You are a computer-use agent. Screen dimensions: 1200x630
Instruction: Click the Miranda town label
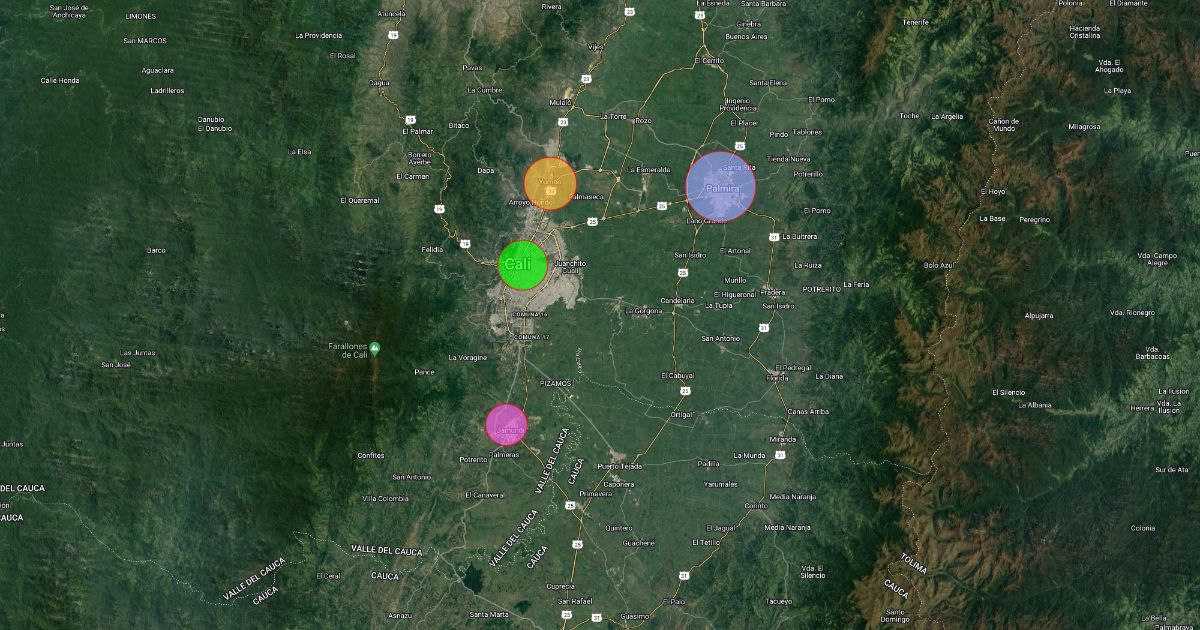(x=783, y=439)
